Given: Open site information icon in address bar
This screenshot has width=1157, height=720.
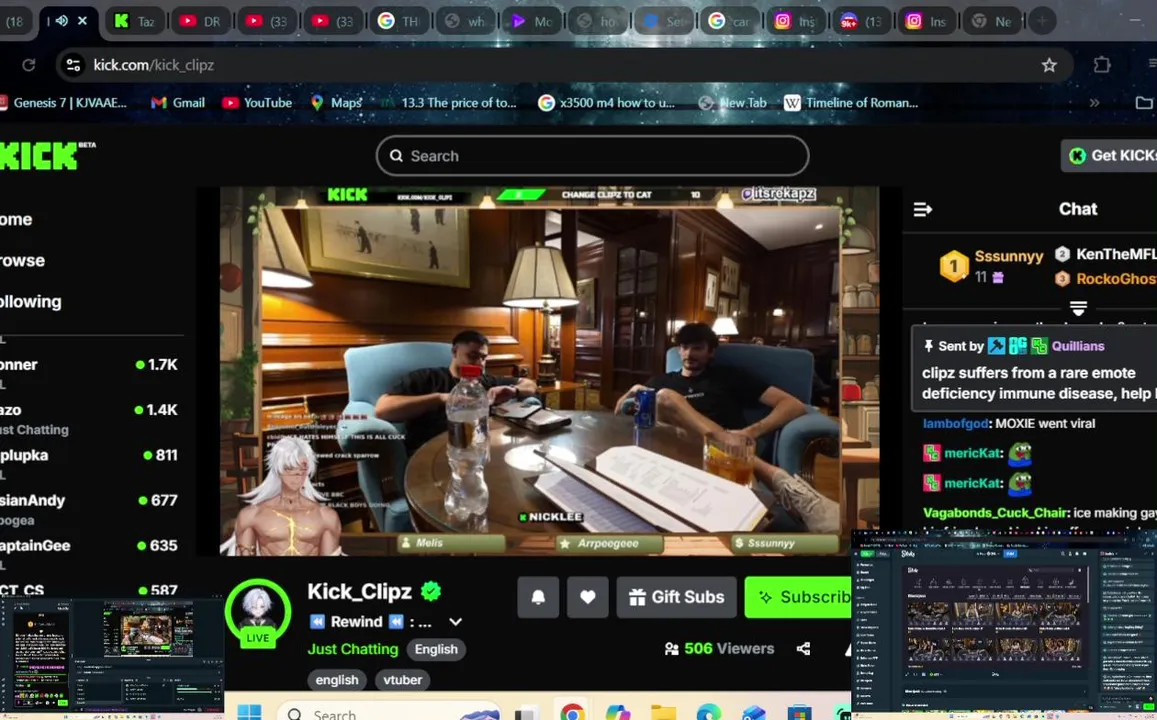Looking at the screenshot, I should [73, 65].
